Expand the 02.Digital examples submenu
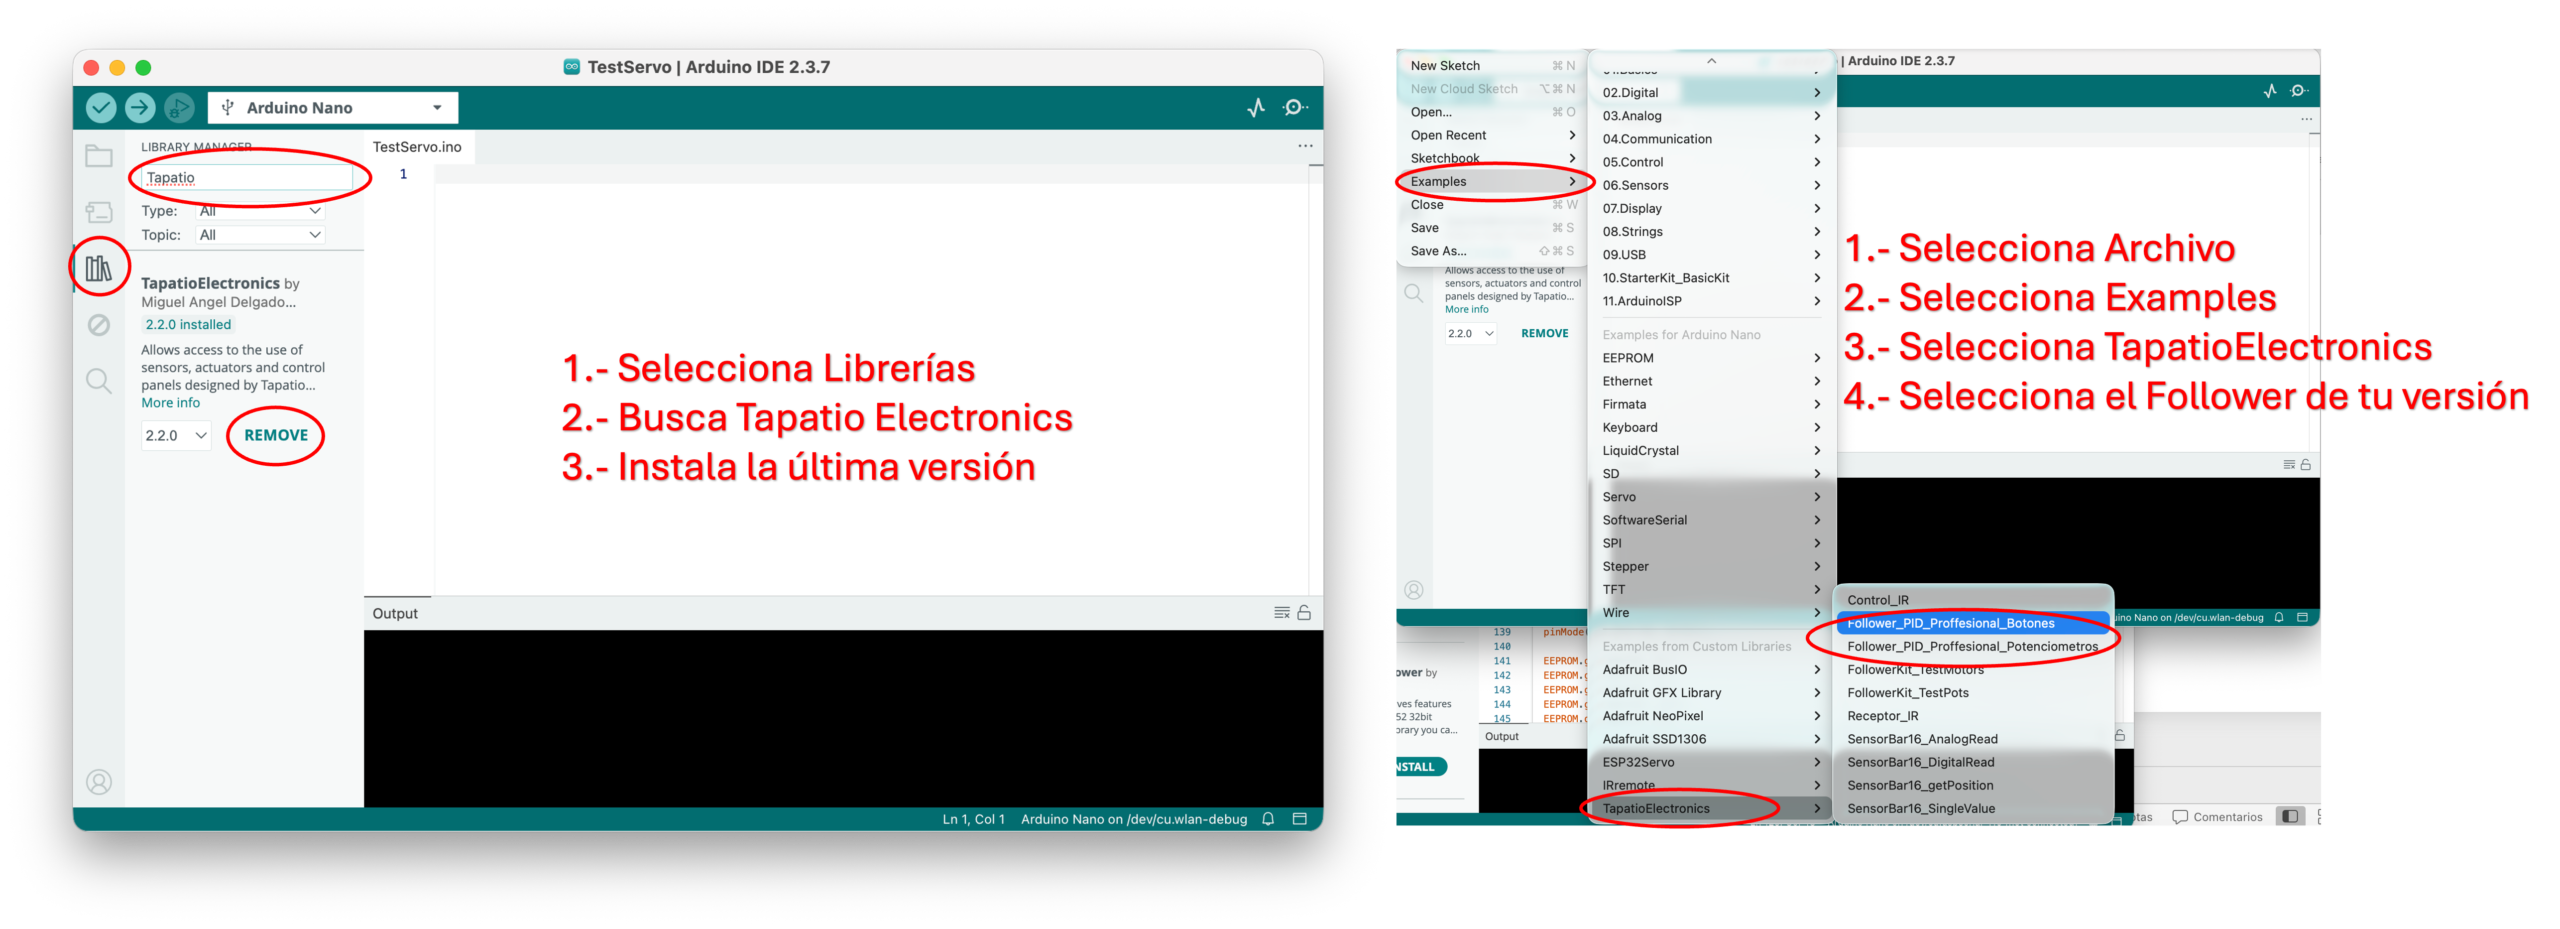 coord(1709,92)
